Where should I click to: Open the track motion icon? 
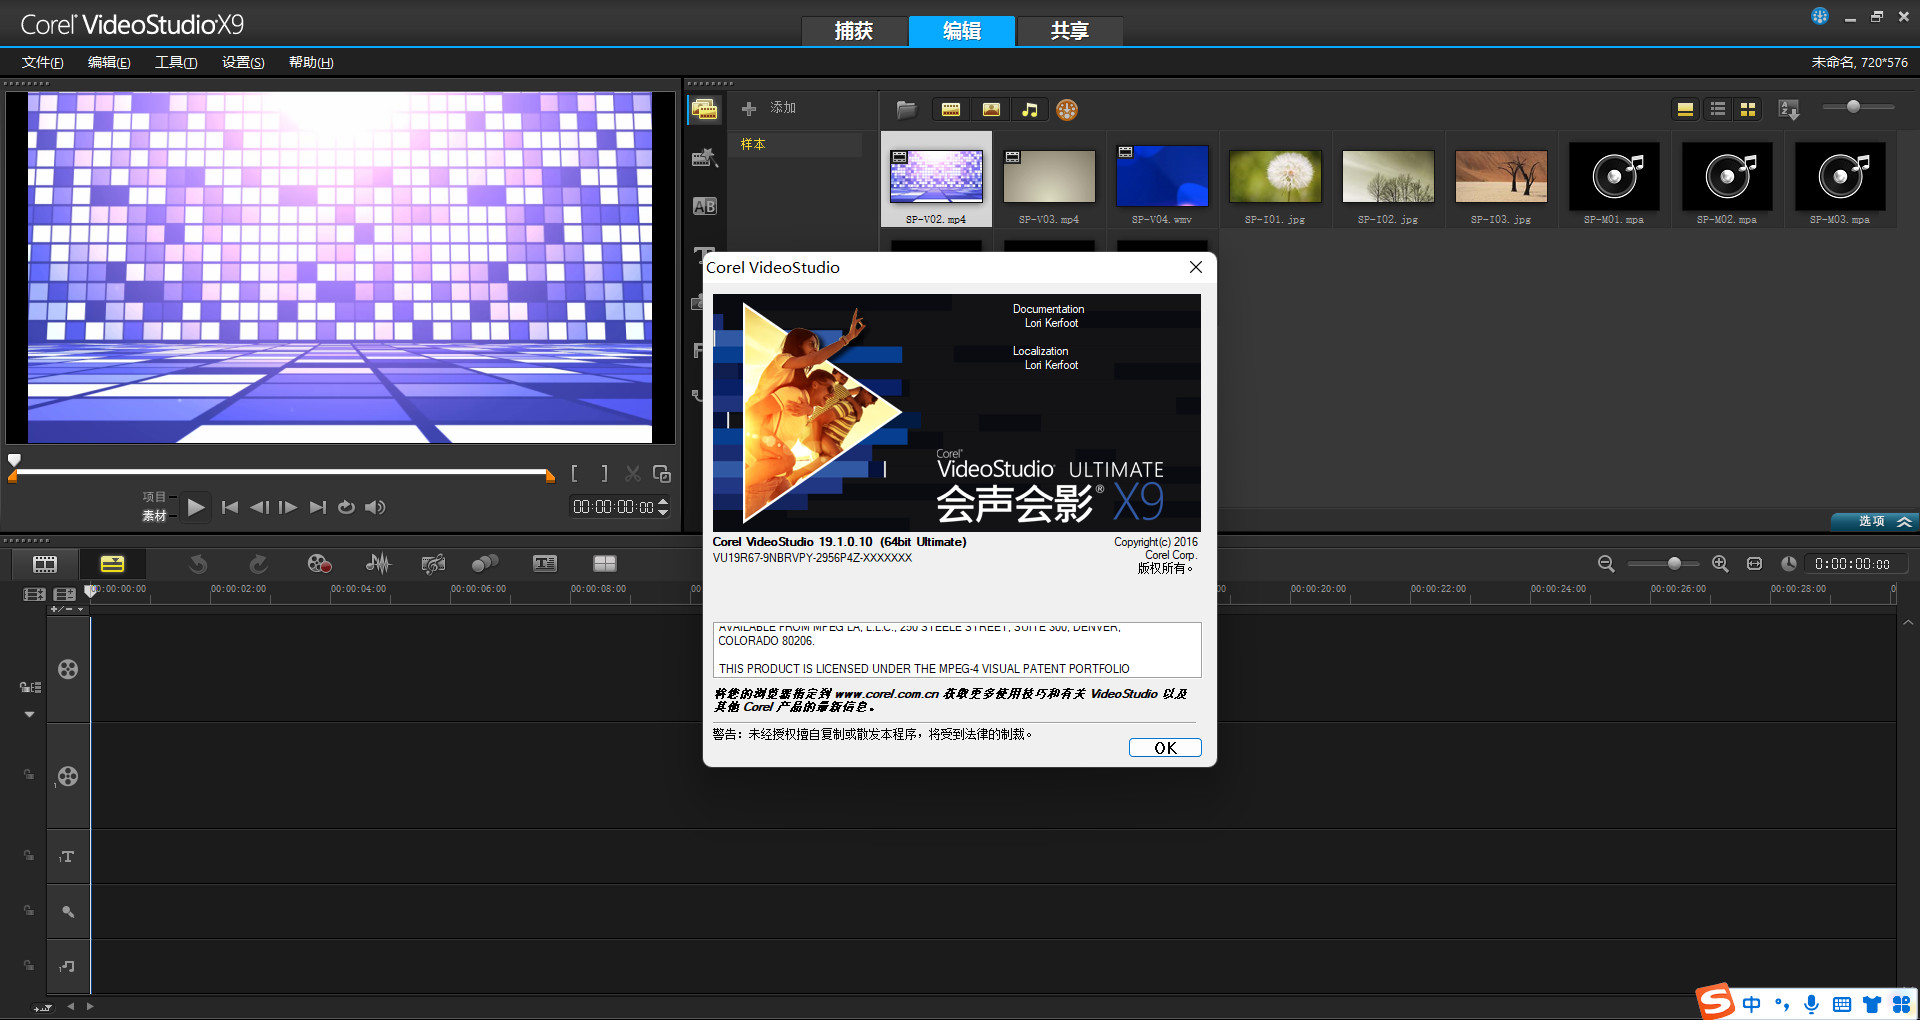click(x=485, y=564)
